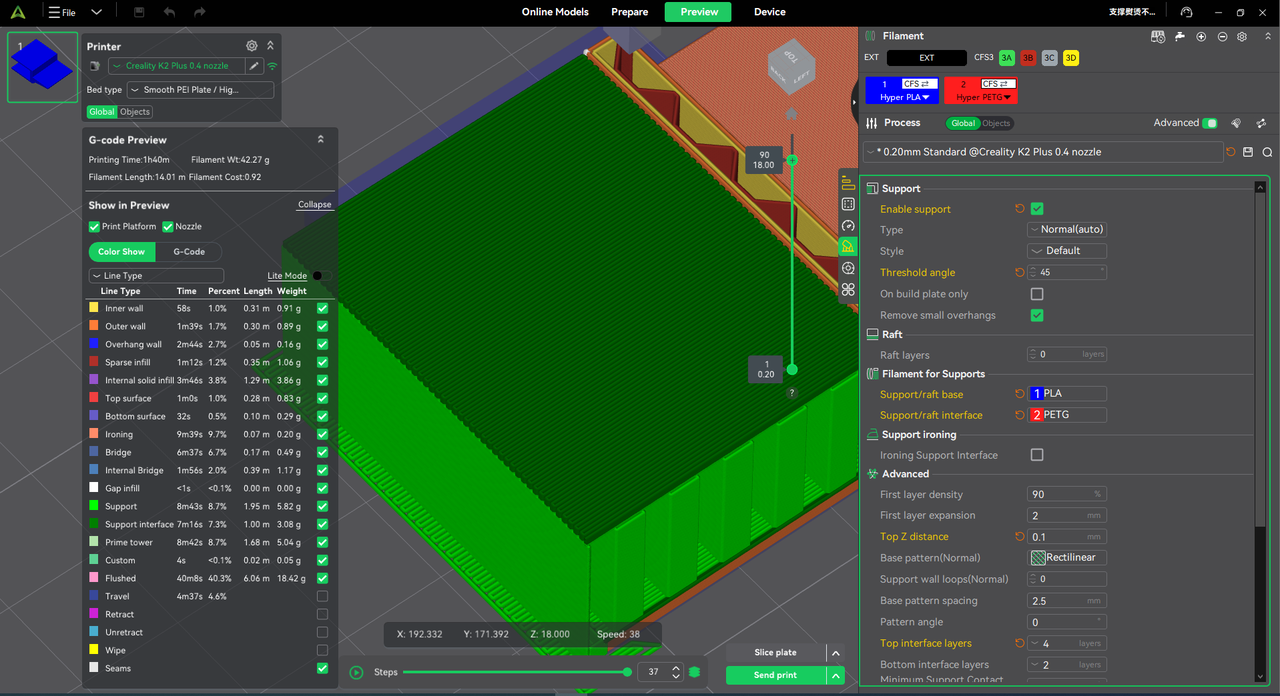Click the add filament plus icon
Image resolution: width=1280 pixels, height=696 pixels.
(x=1201, y=36)
